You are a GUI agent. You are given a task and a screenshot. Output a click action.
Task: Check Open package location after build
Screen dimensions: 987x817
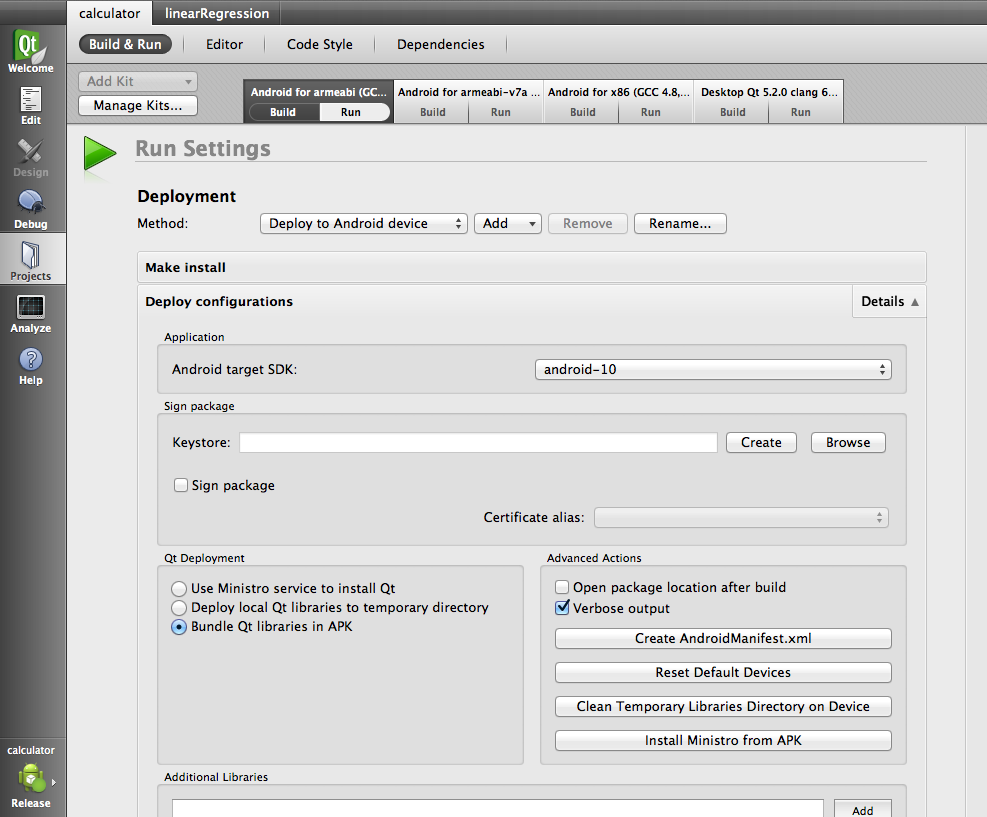click(562, 587)
